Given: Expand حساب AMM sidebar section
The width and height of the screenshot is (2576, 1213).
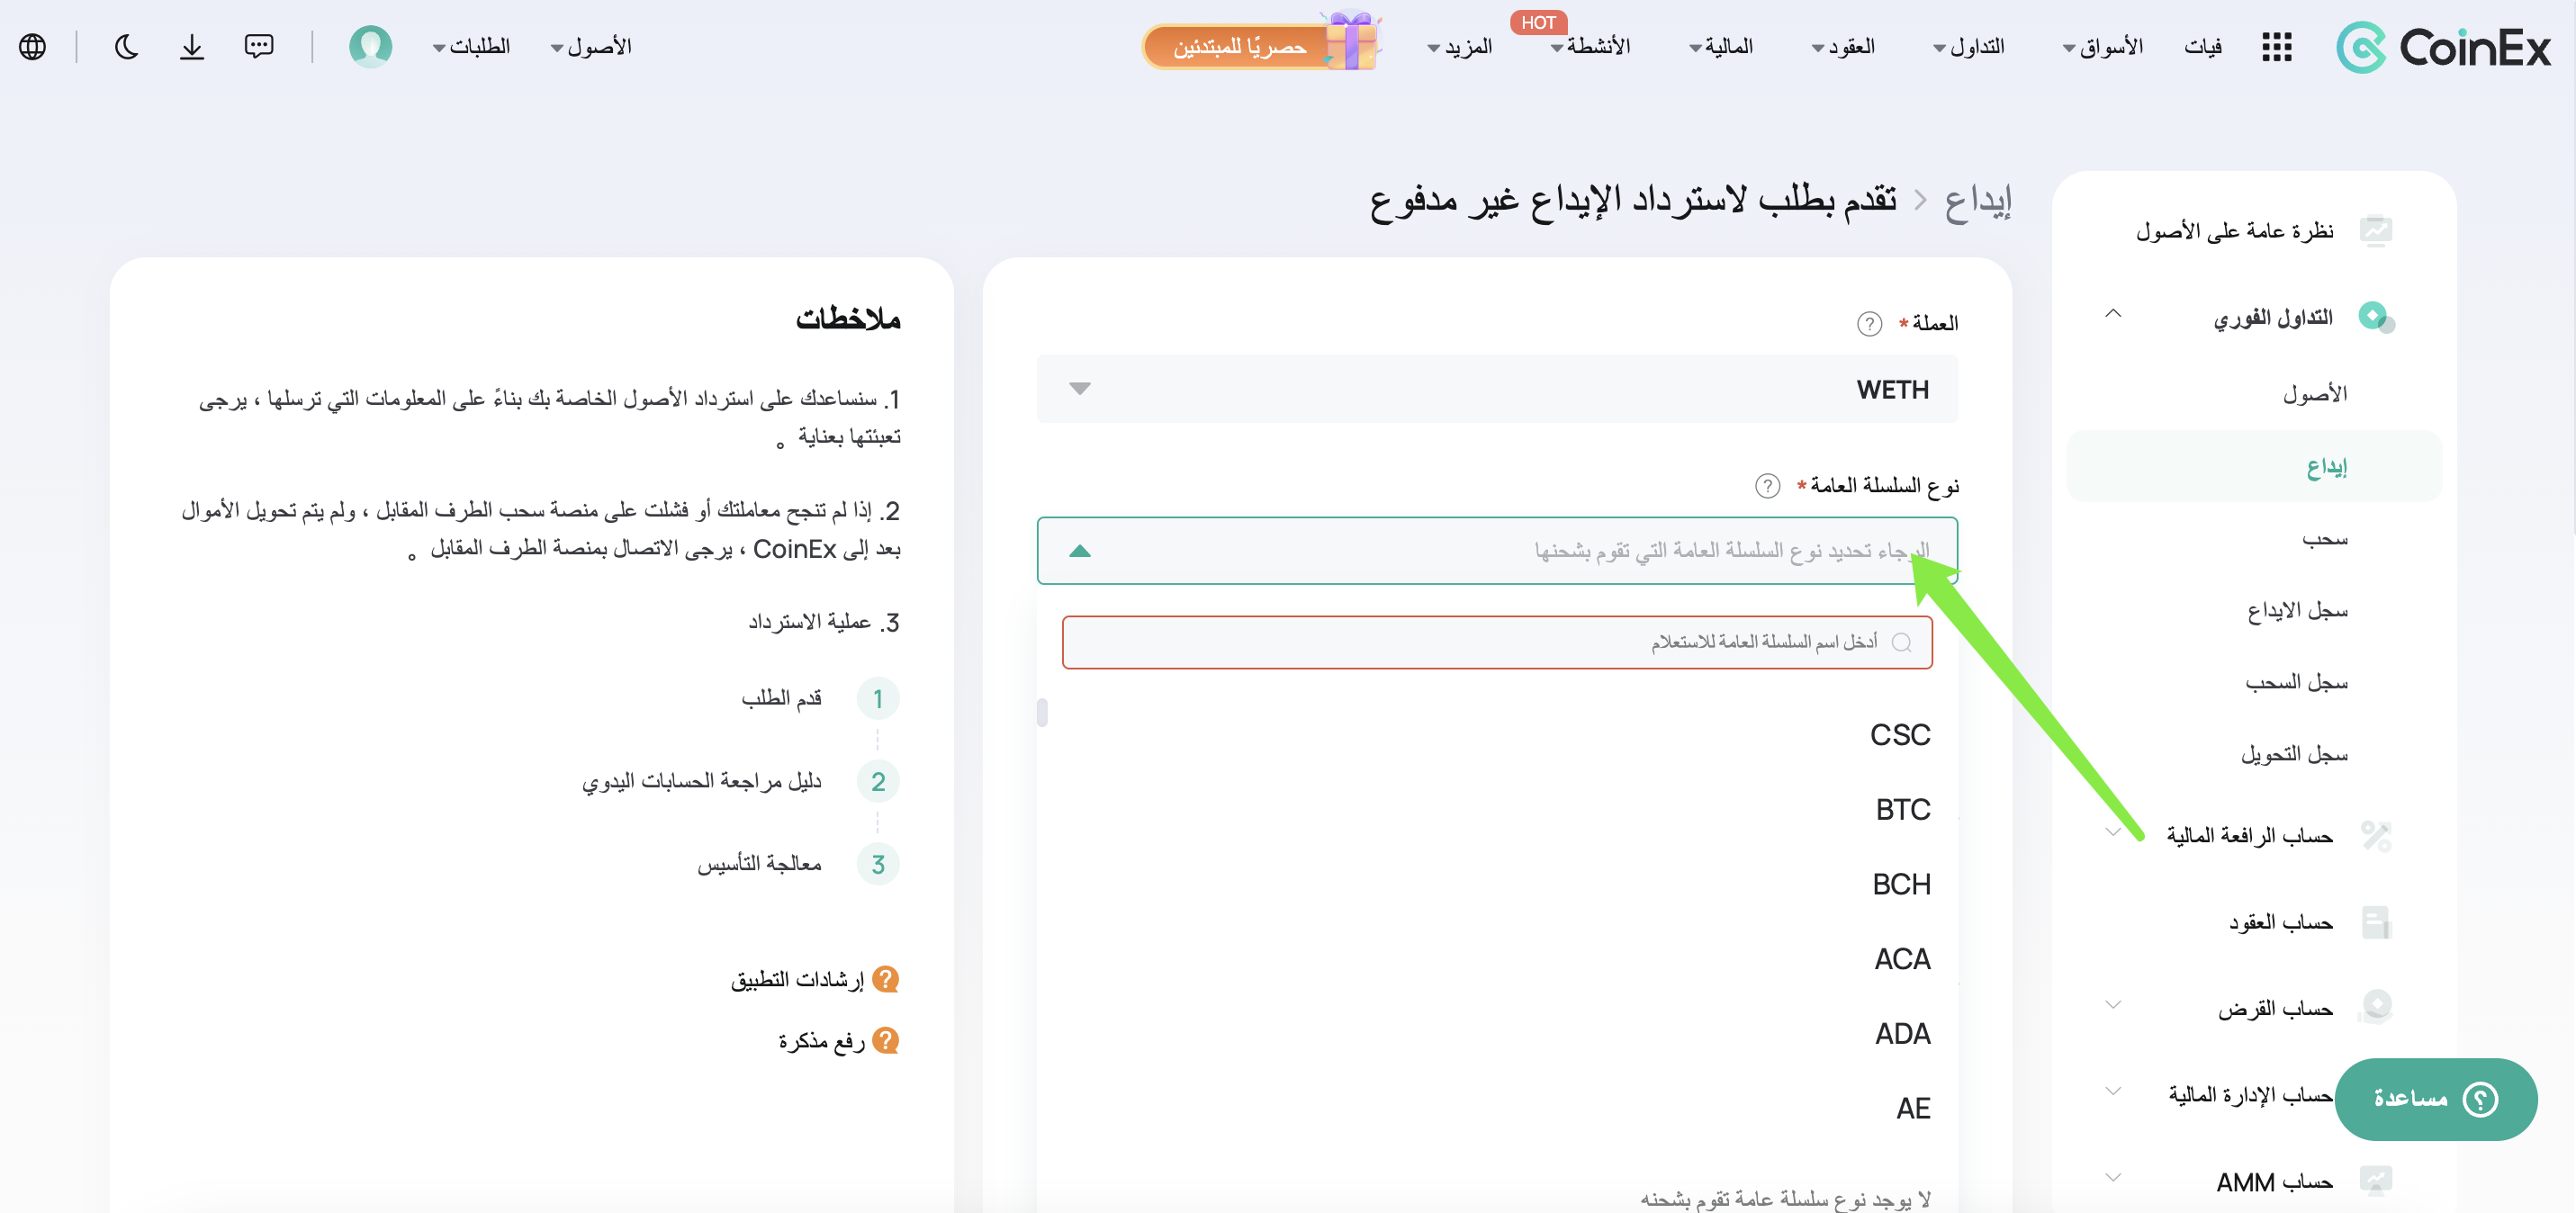Looking at the screenshot, I should 2112,1178.
